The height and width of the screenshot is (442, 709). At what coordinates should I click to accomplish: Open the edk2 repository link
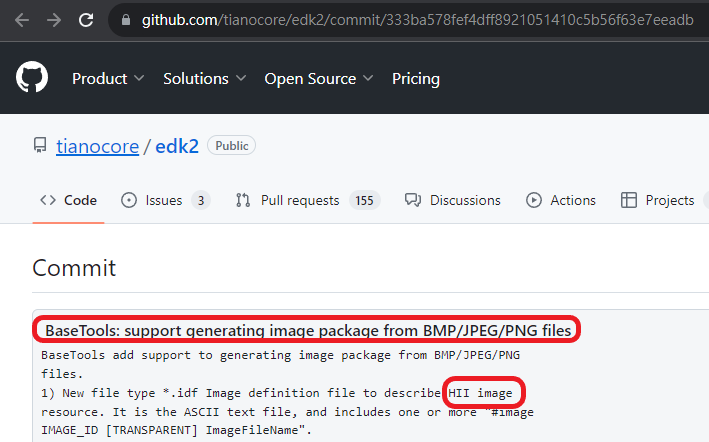pos(177,146)
